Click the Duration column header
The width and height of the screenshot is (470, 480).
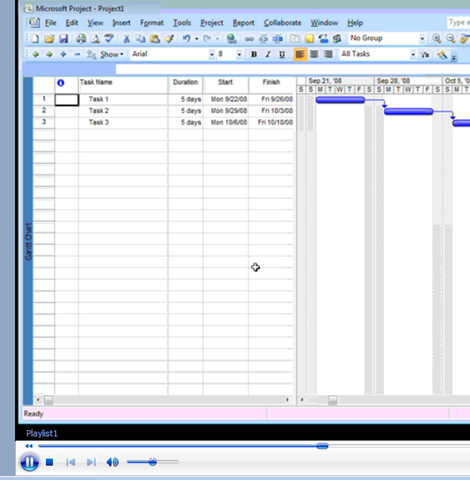click(x=185, y=85)
